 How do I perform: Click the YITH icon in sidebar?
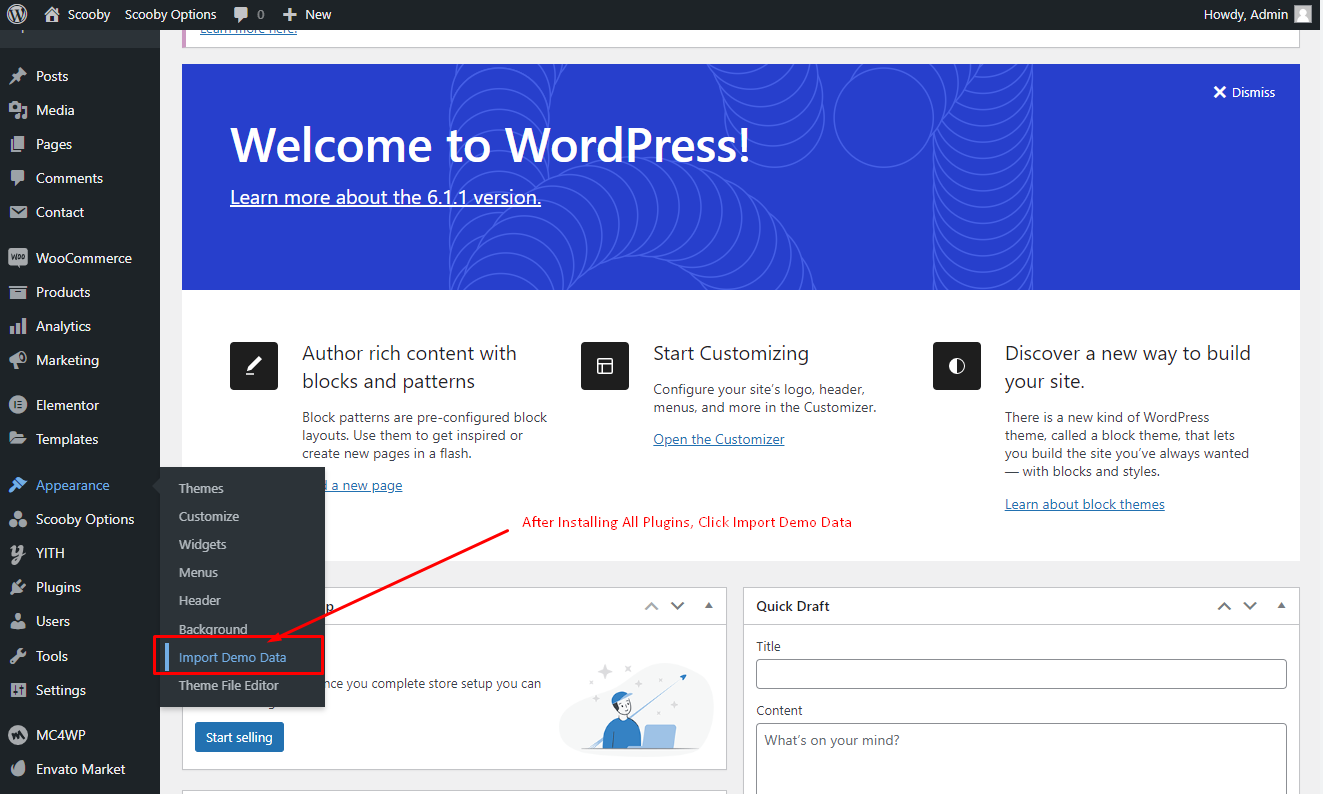(18, 553)
